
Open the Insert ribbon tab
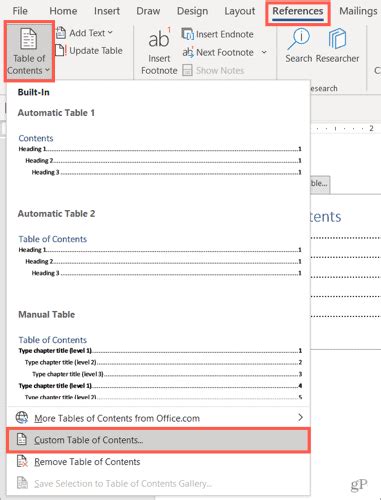click(x=107, y=11)
